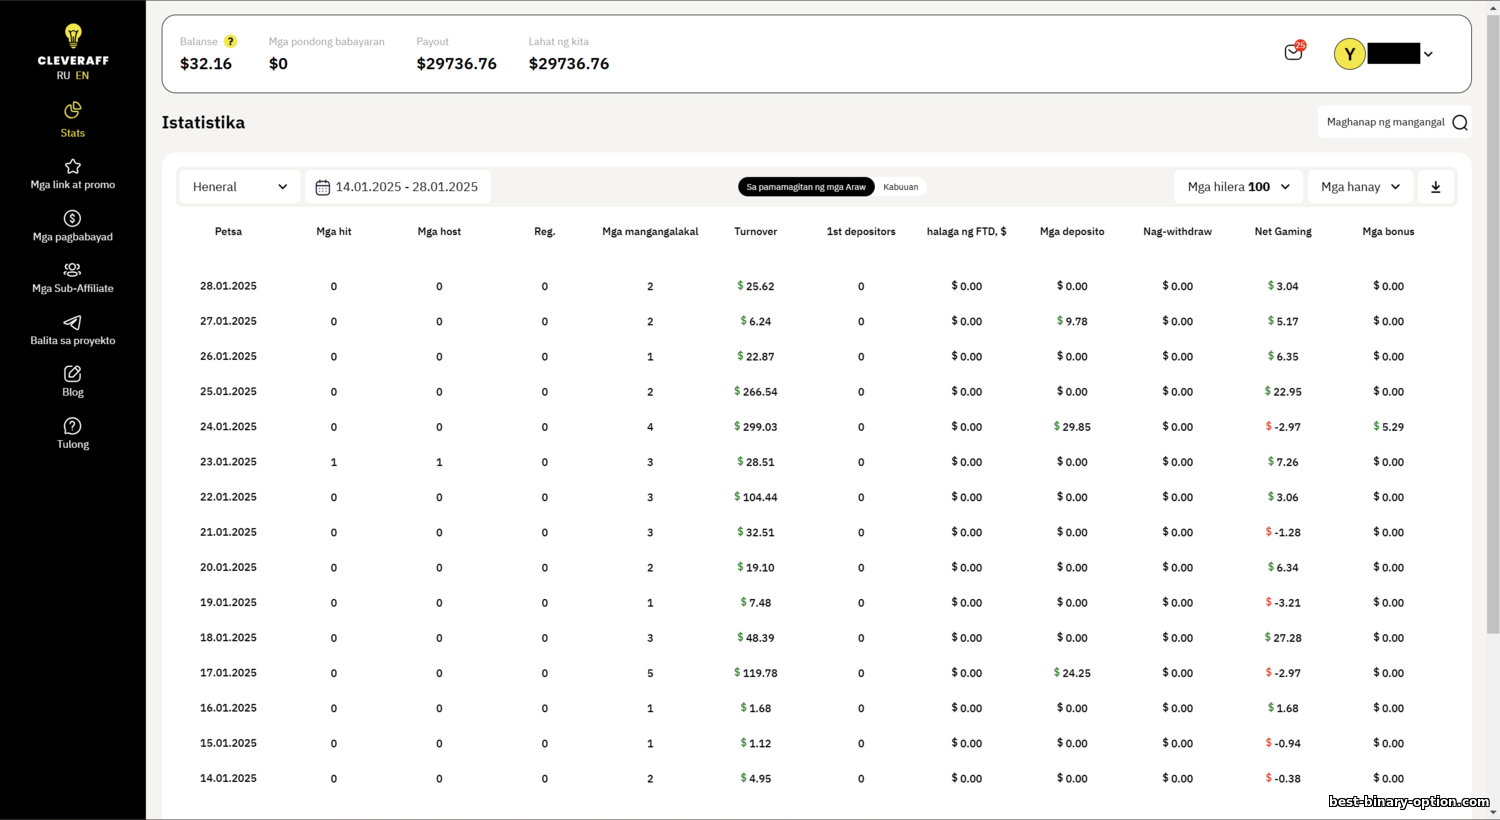Open the Blog edit icon
The width and height of the screenshot is (1500, 820).
72,374
